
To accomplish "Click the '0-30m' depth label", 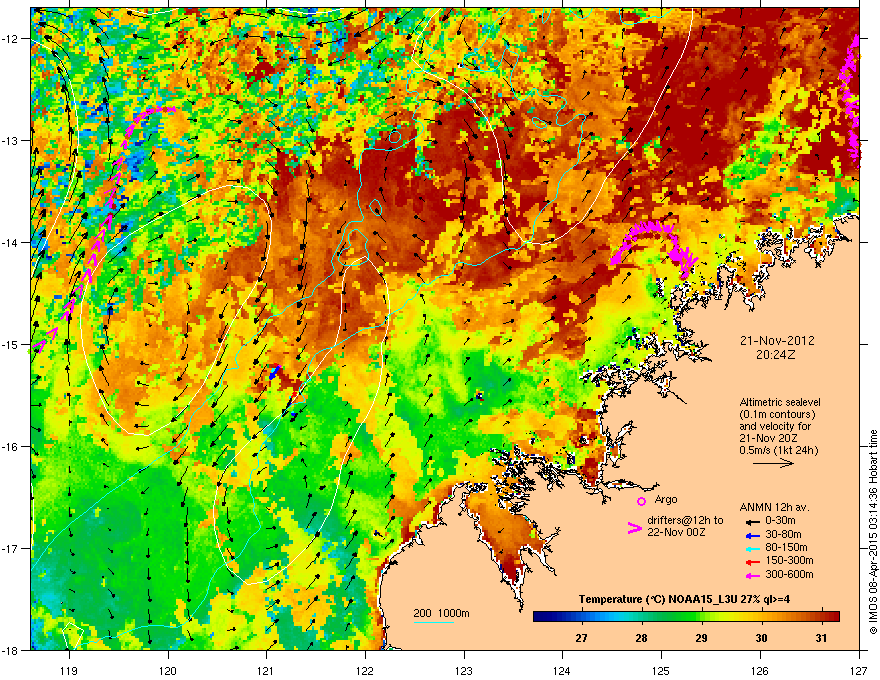I will pos(780,521).
